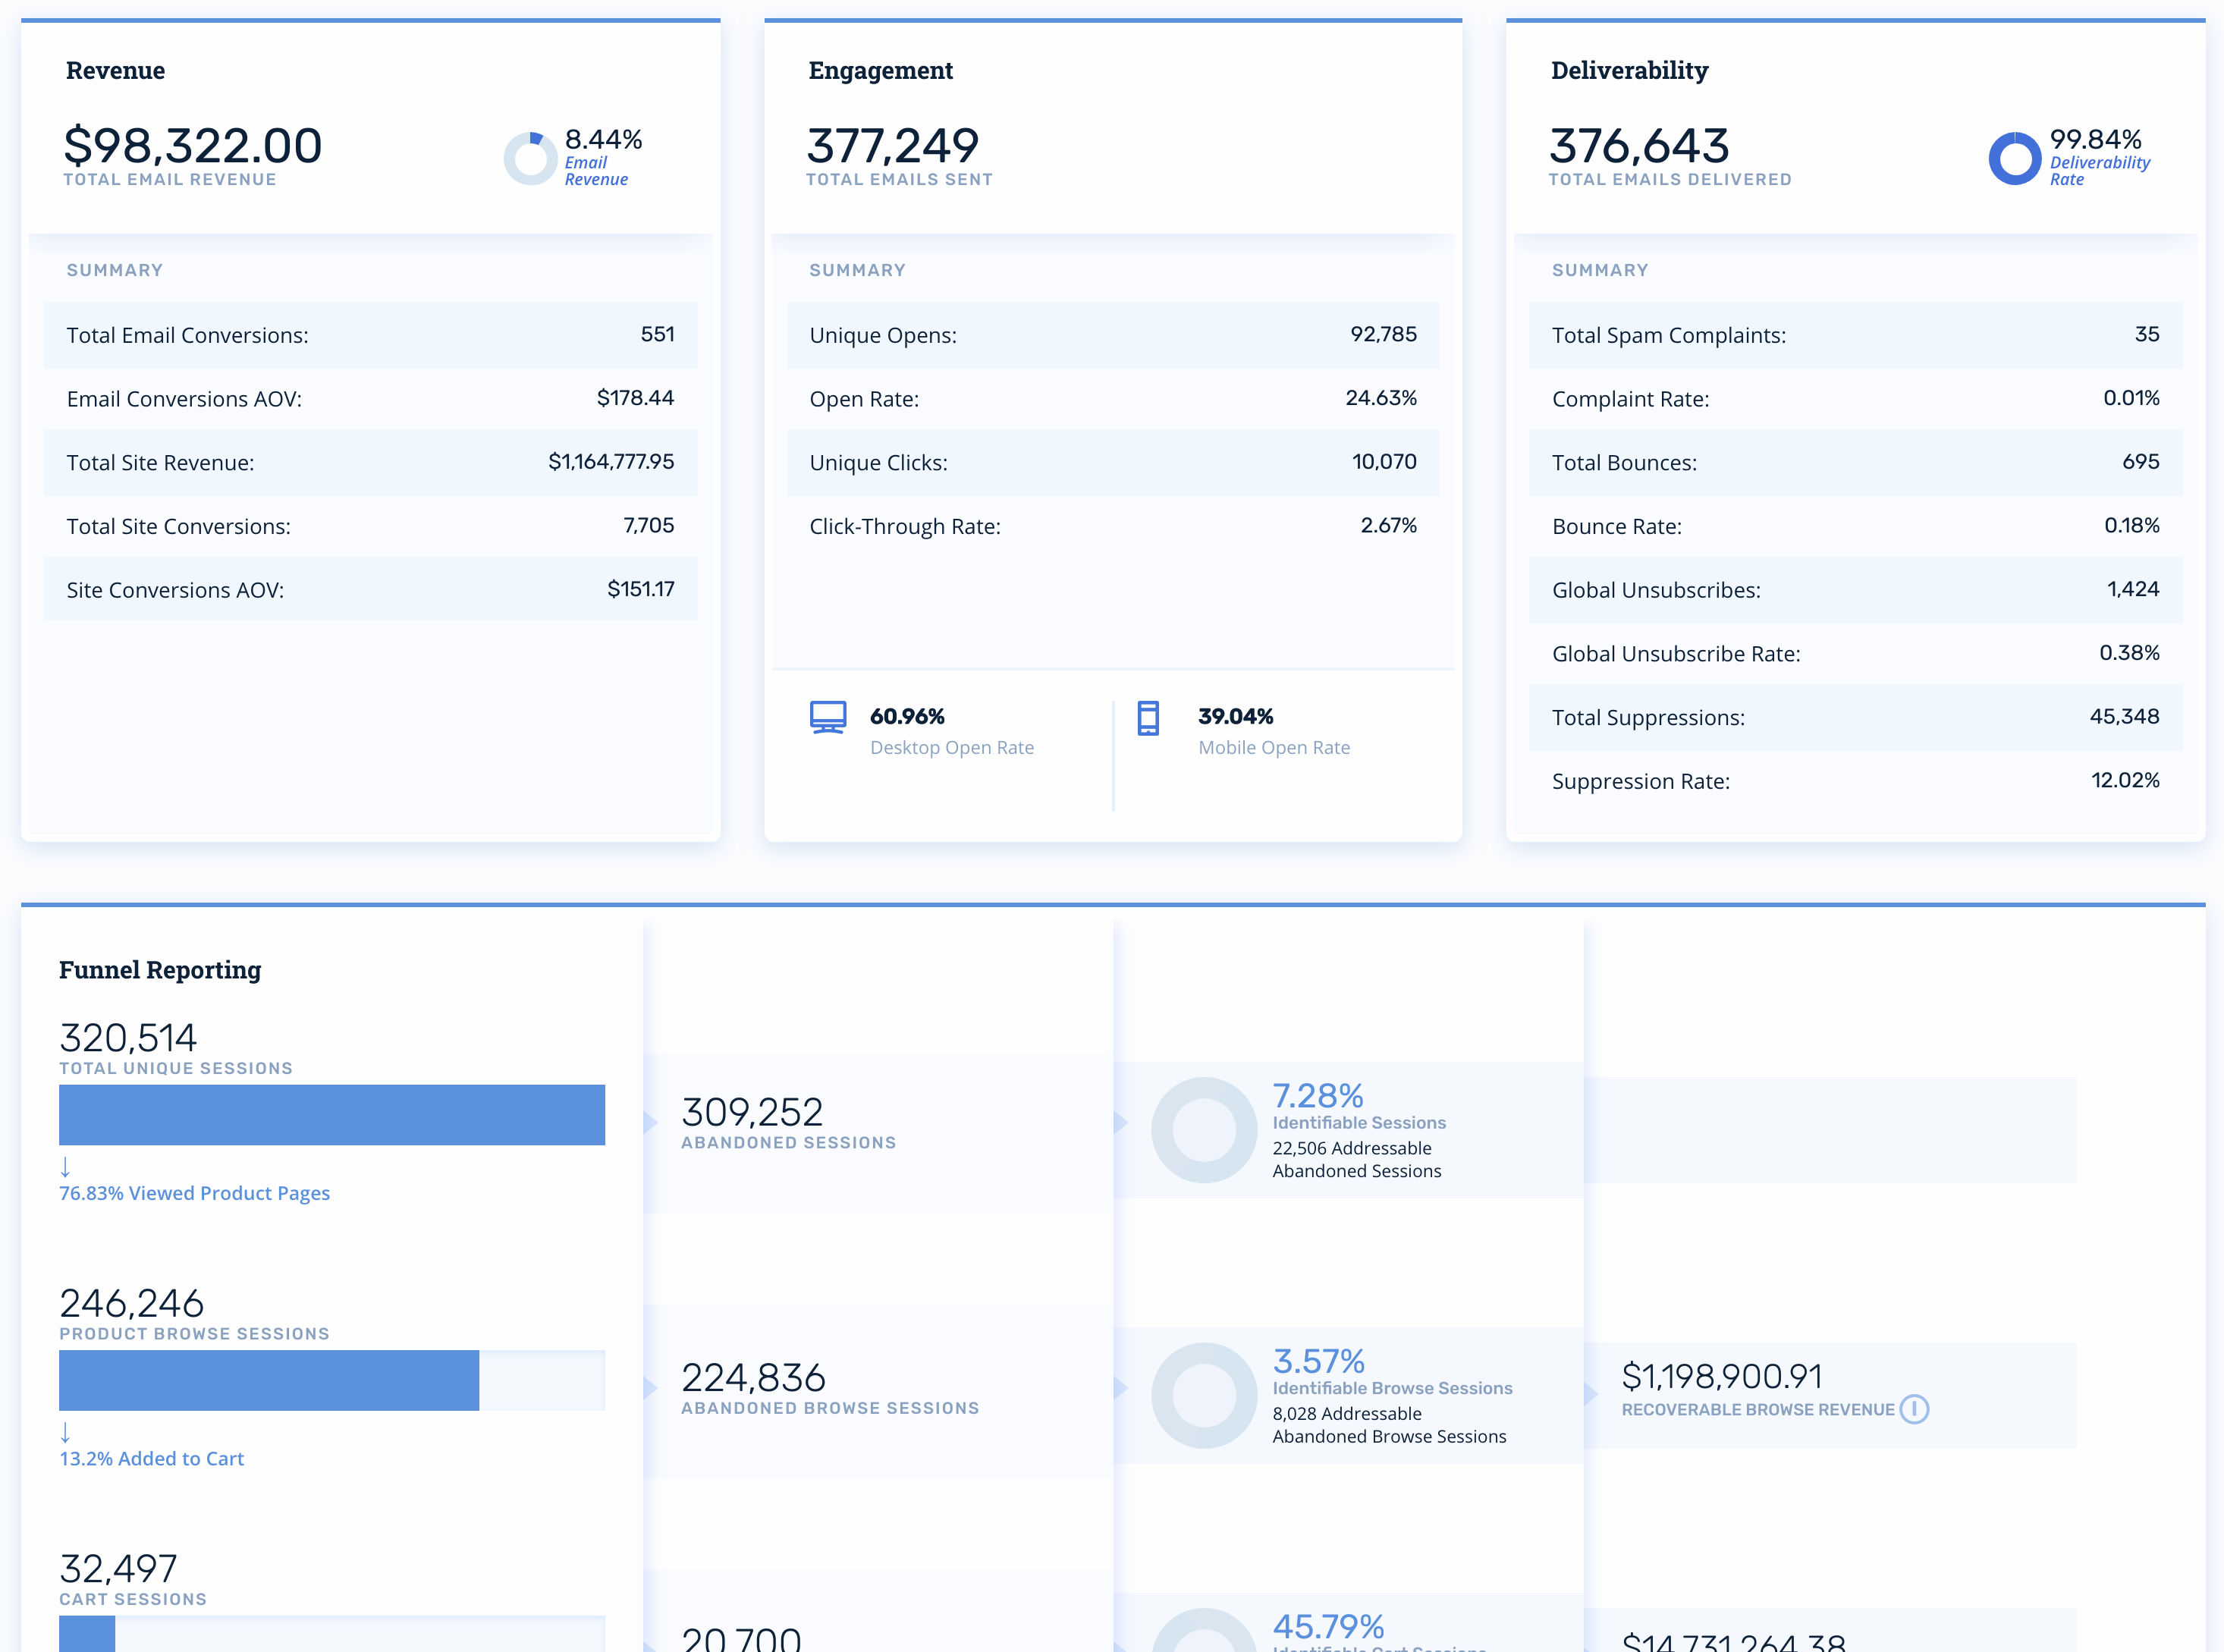
Task: Click the Revenue card heading
Action: 115,70
